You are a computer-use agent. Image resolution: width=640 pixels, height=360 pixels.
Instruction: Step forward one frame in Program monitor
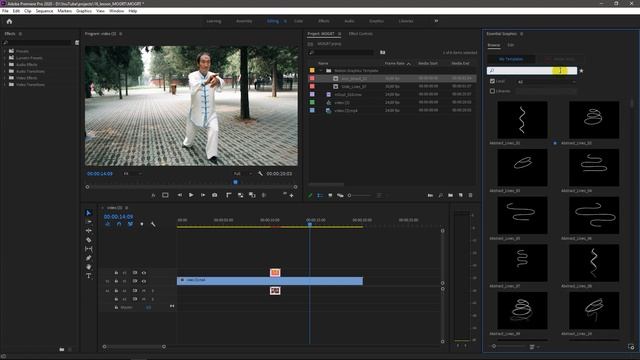(202, 196)
